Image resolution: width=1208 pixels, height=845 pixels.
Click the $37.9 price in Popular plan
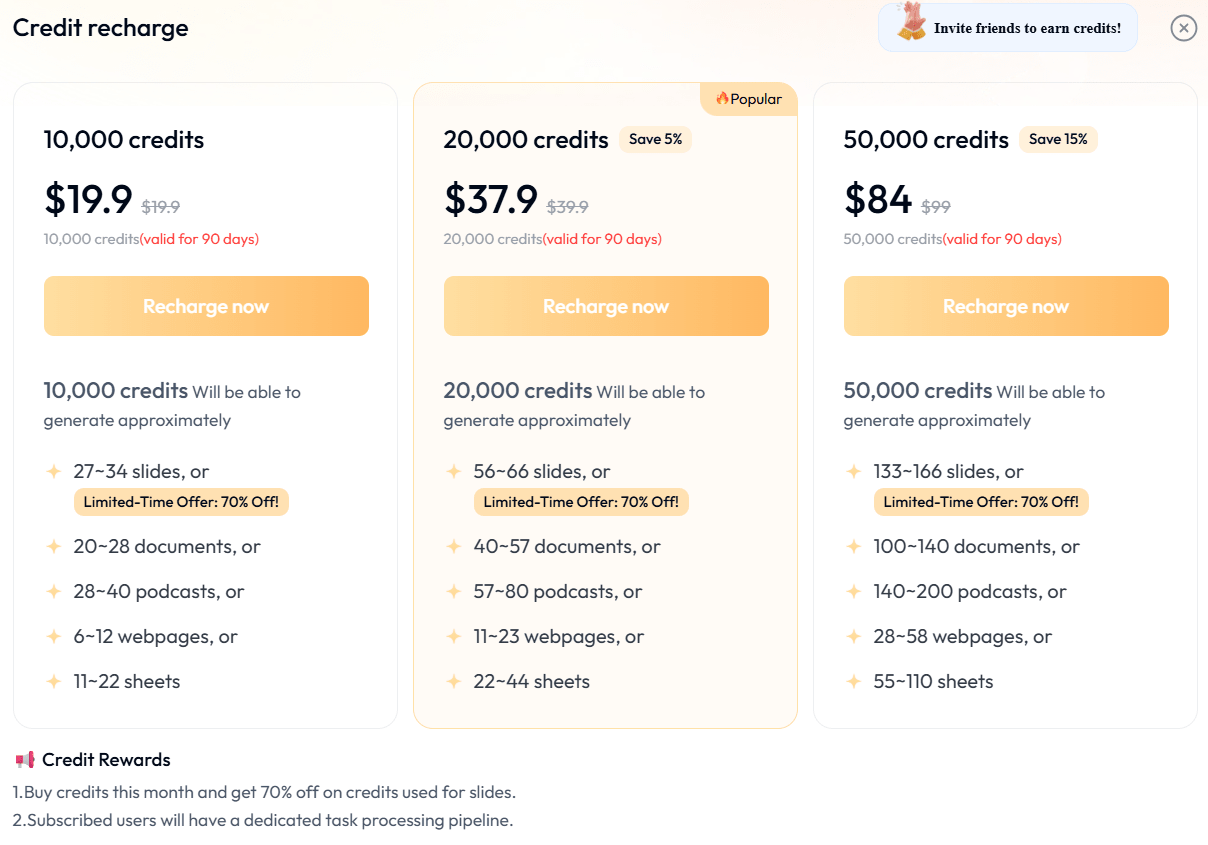pos(491,199)
